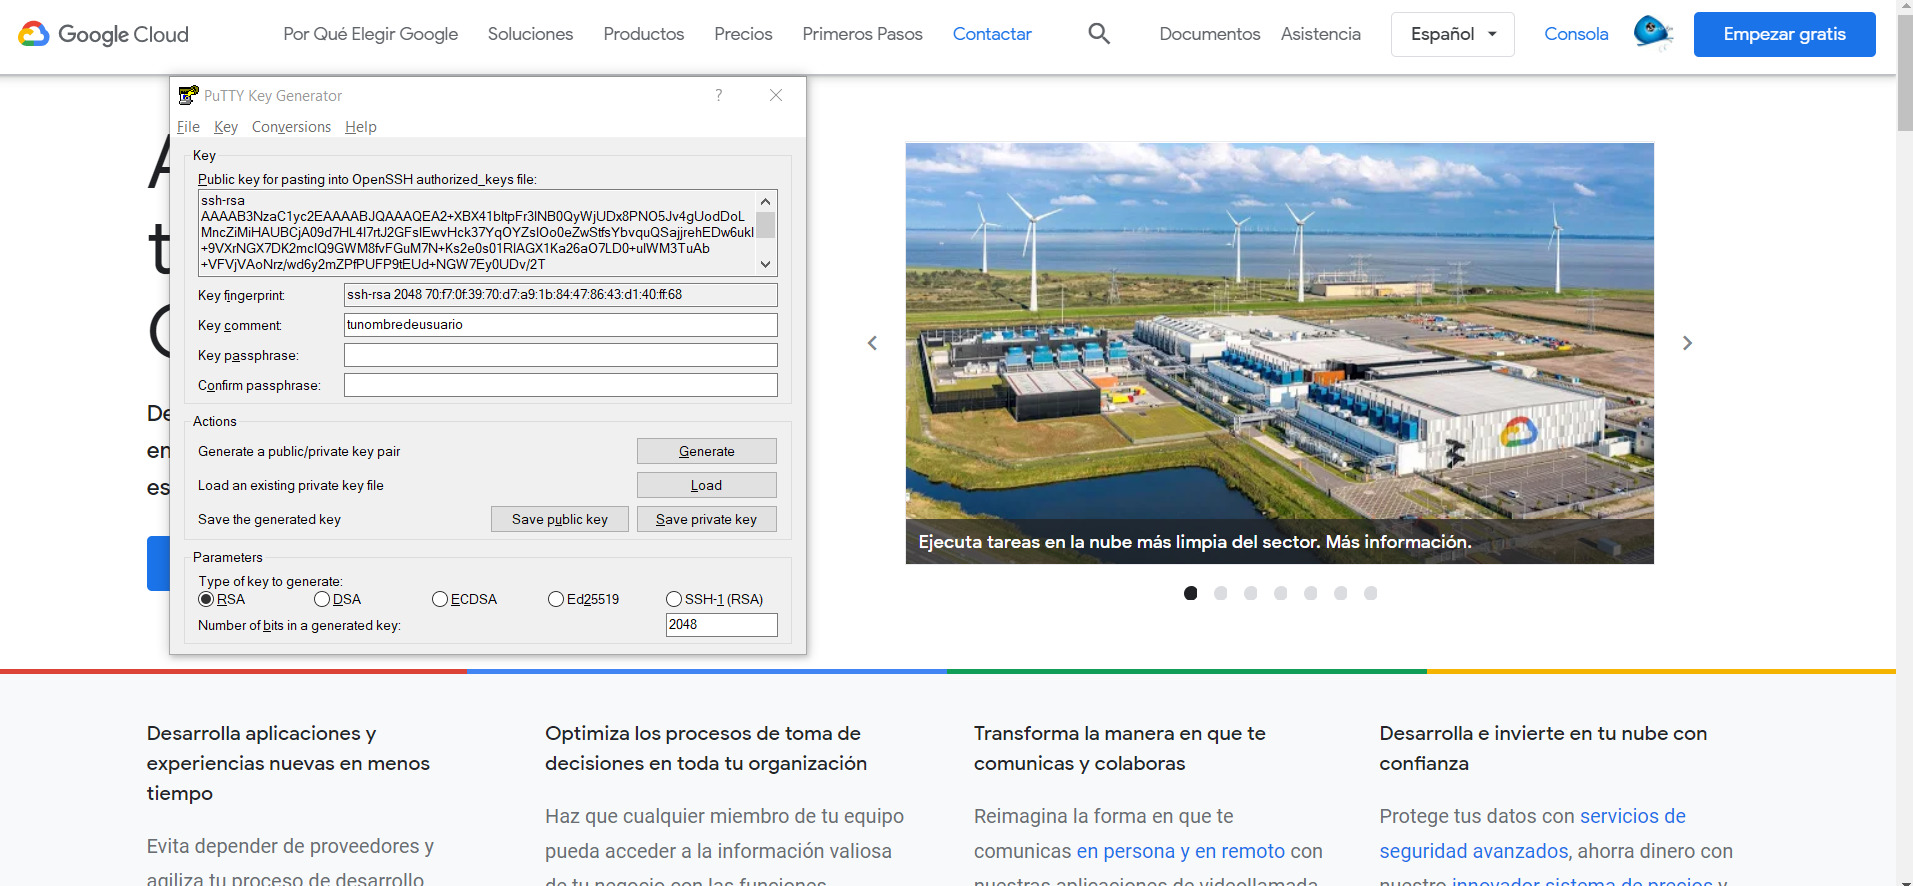Viewport: 1913px width, 886px height.
Task: Click the public key box scrollbar thumb
Action: (x=766, y=225)
